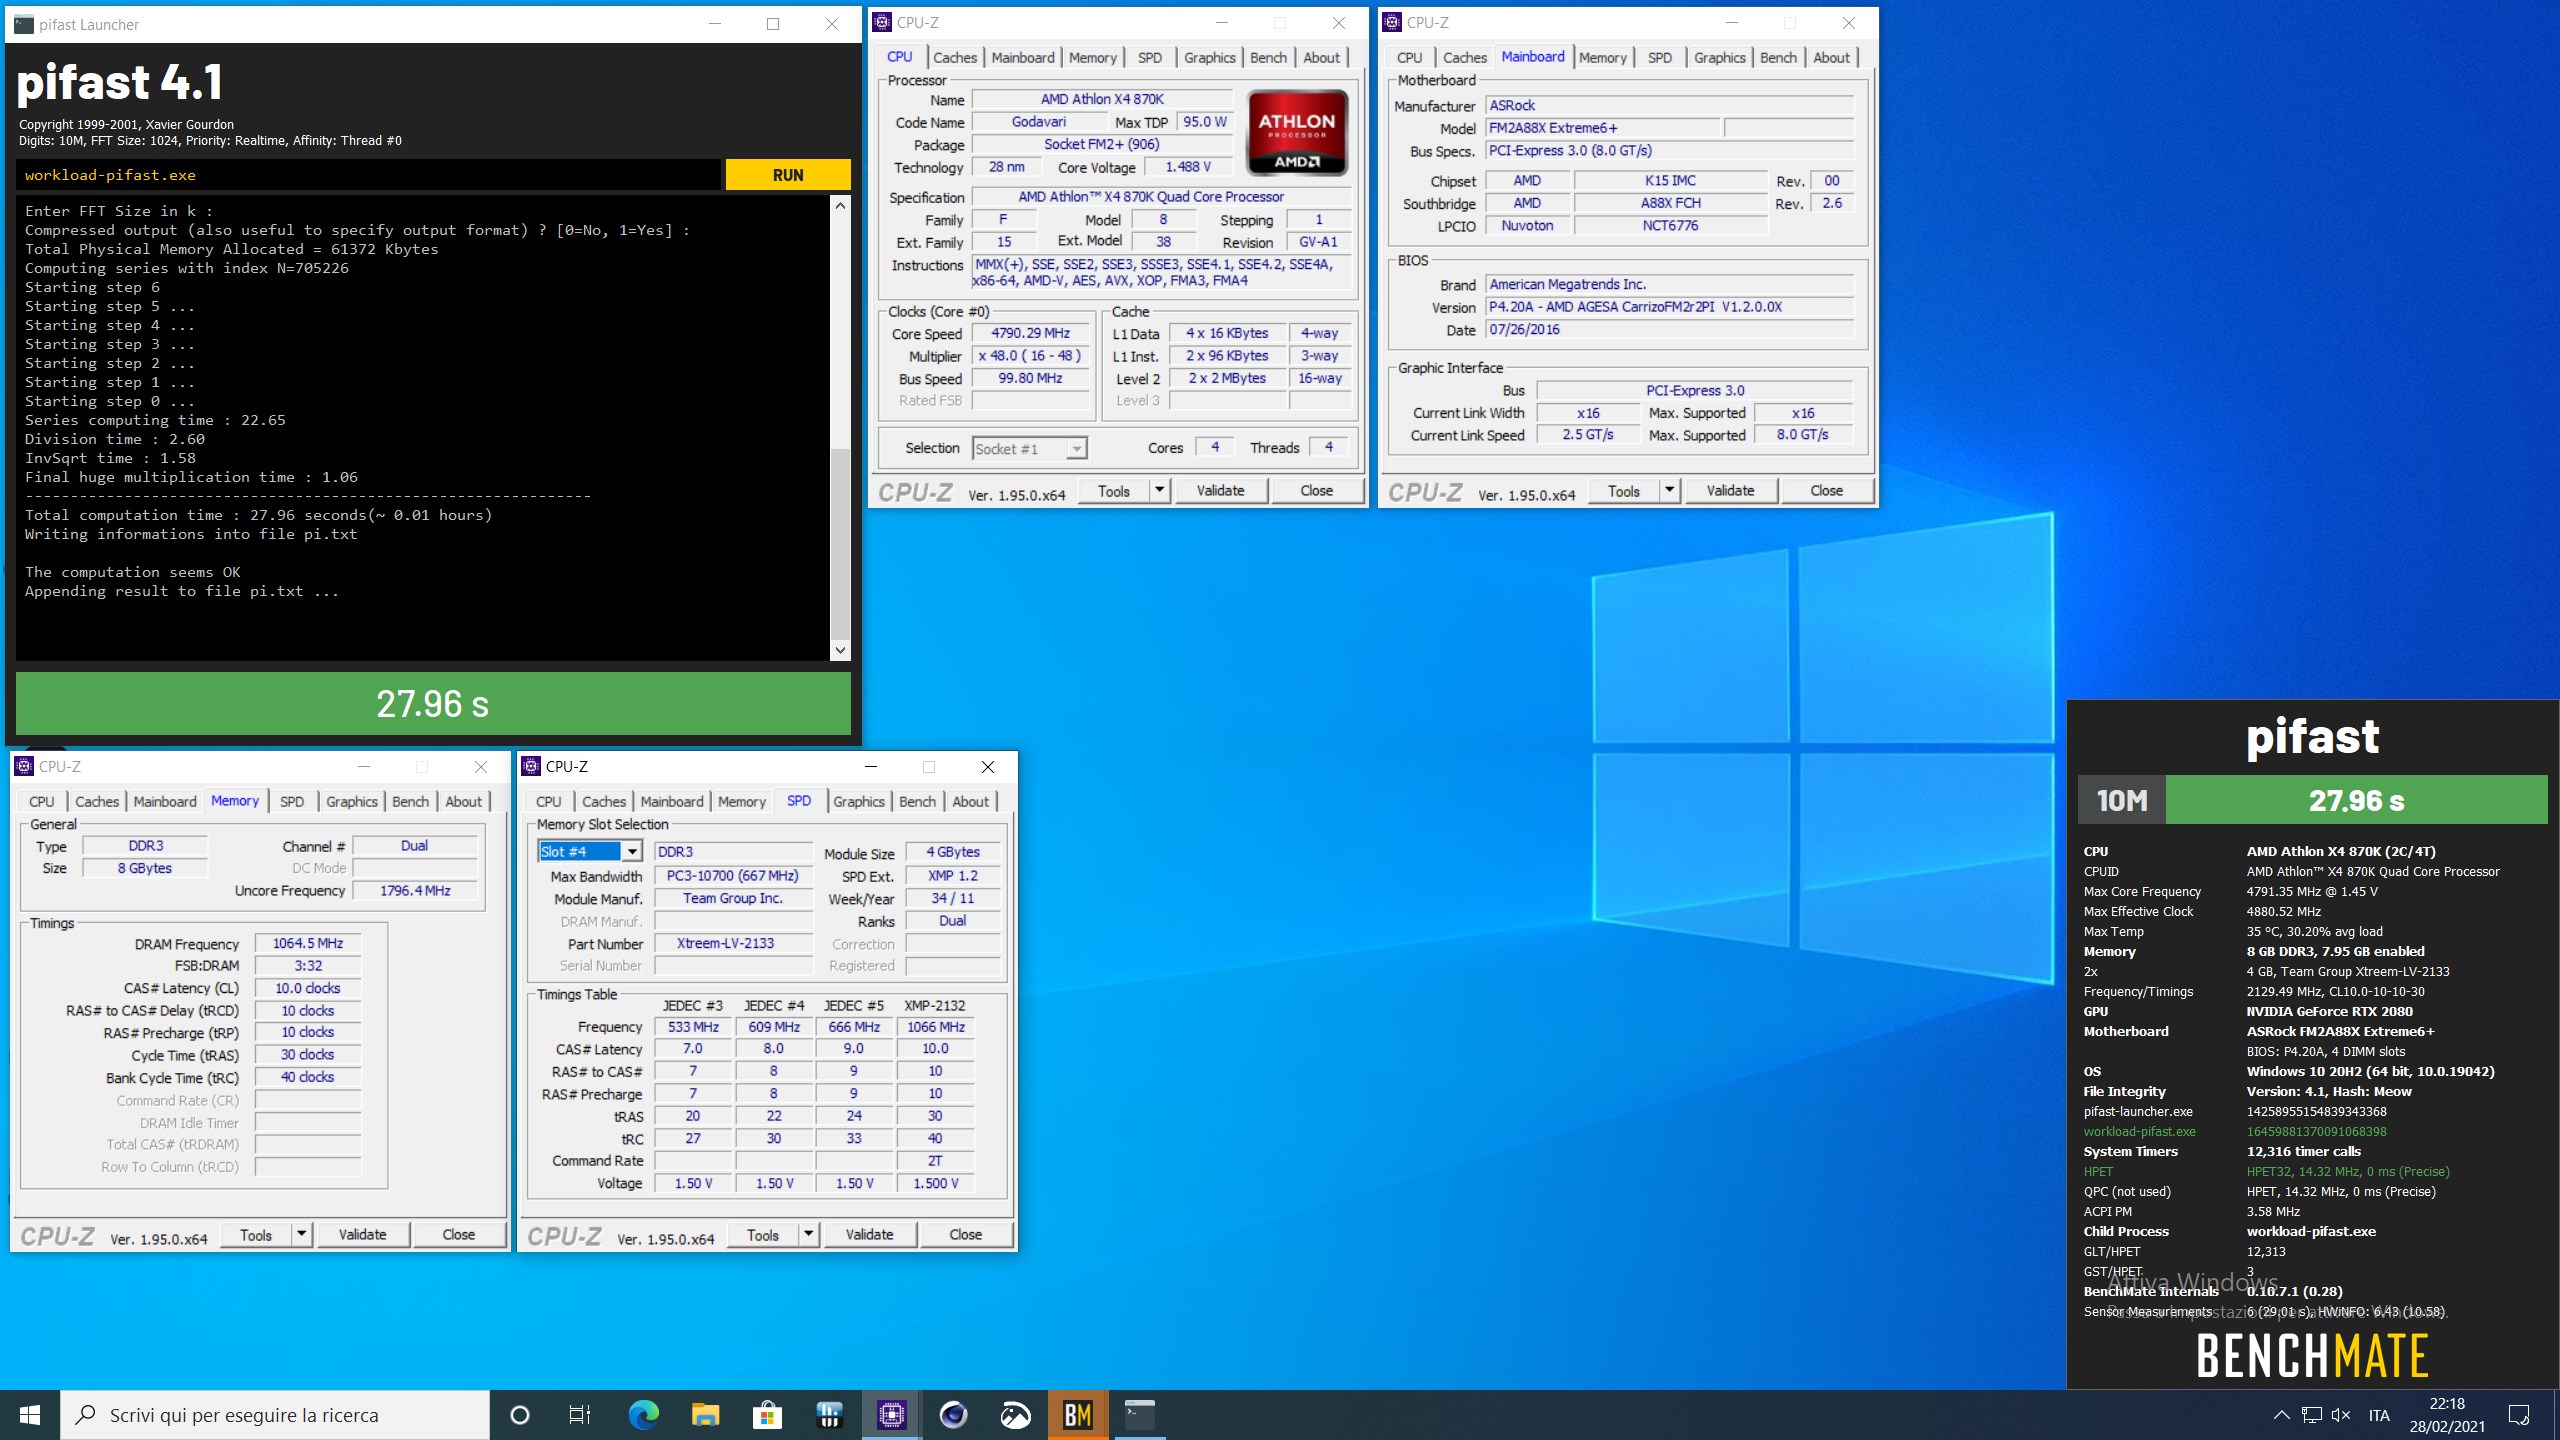This screenshot has width=2560, height=1440.
Task: Click the Core Speed value 4790.29 MHz
Action: 1030,333
